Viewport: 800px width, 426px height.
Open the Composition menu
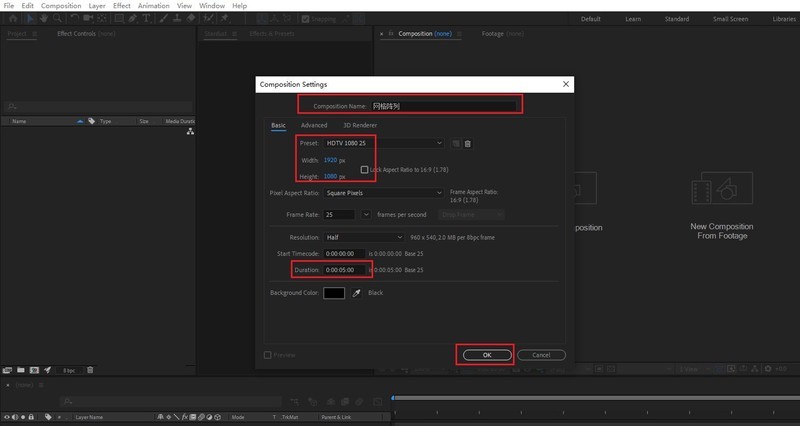61,5
